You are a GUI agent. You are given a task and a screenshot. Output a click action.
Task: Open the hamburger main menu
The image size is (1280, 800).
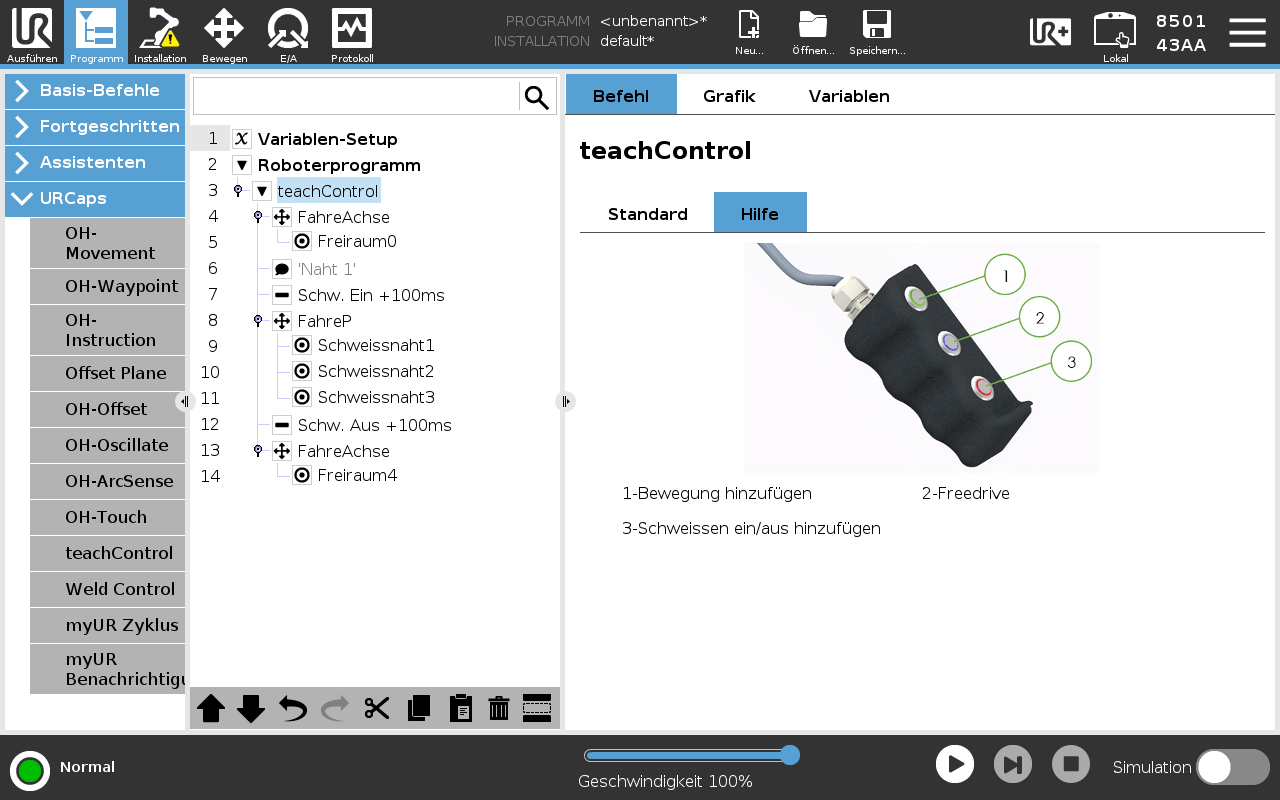pos(1247,32)
